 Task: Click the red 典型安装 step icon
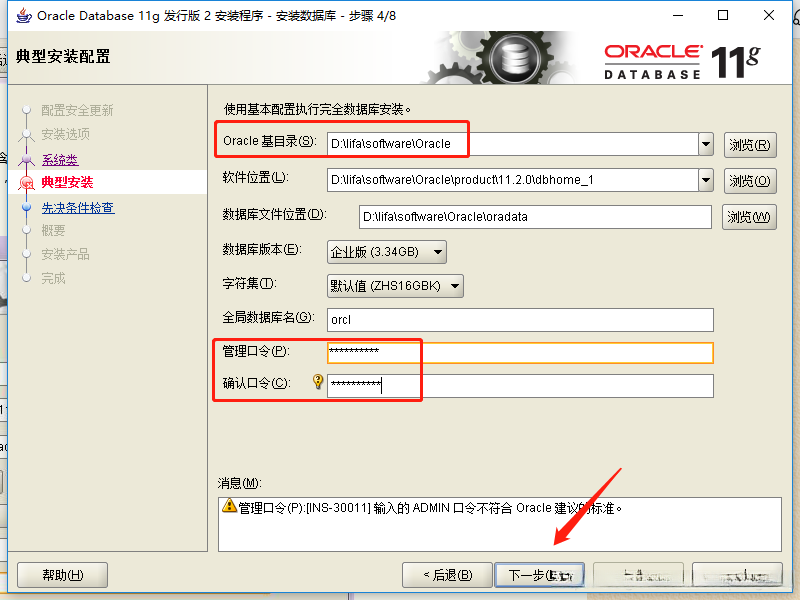26,183
